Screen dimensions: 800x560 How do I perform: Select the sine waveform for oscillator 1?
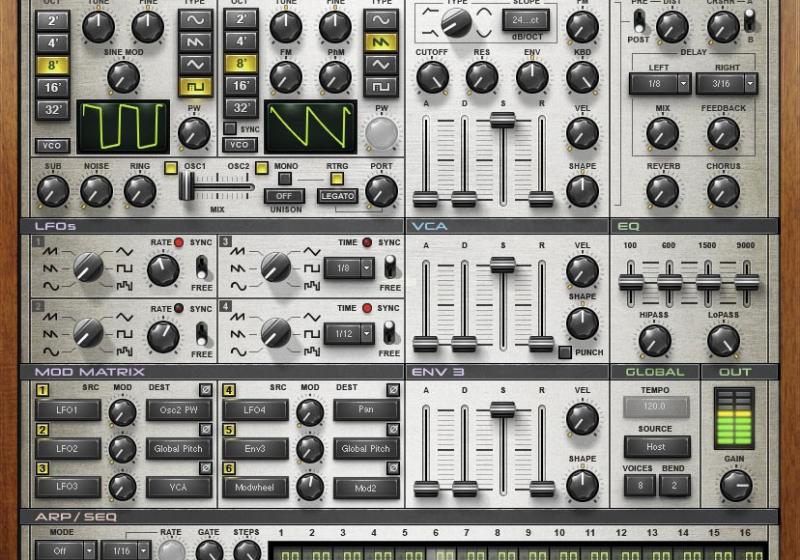[x=195, y=20]
